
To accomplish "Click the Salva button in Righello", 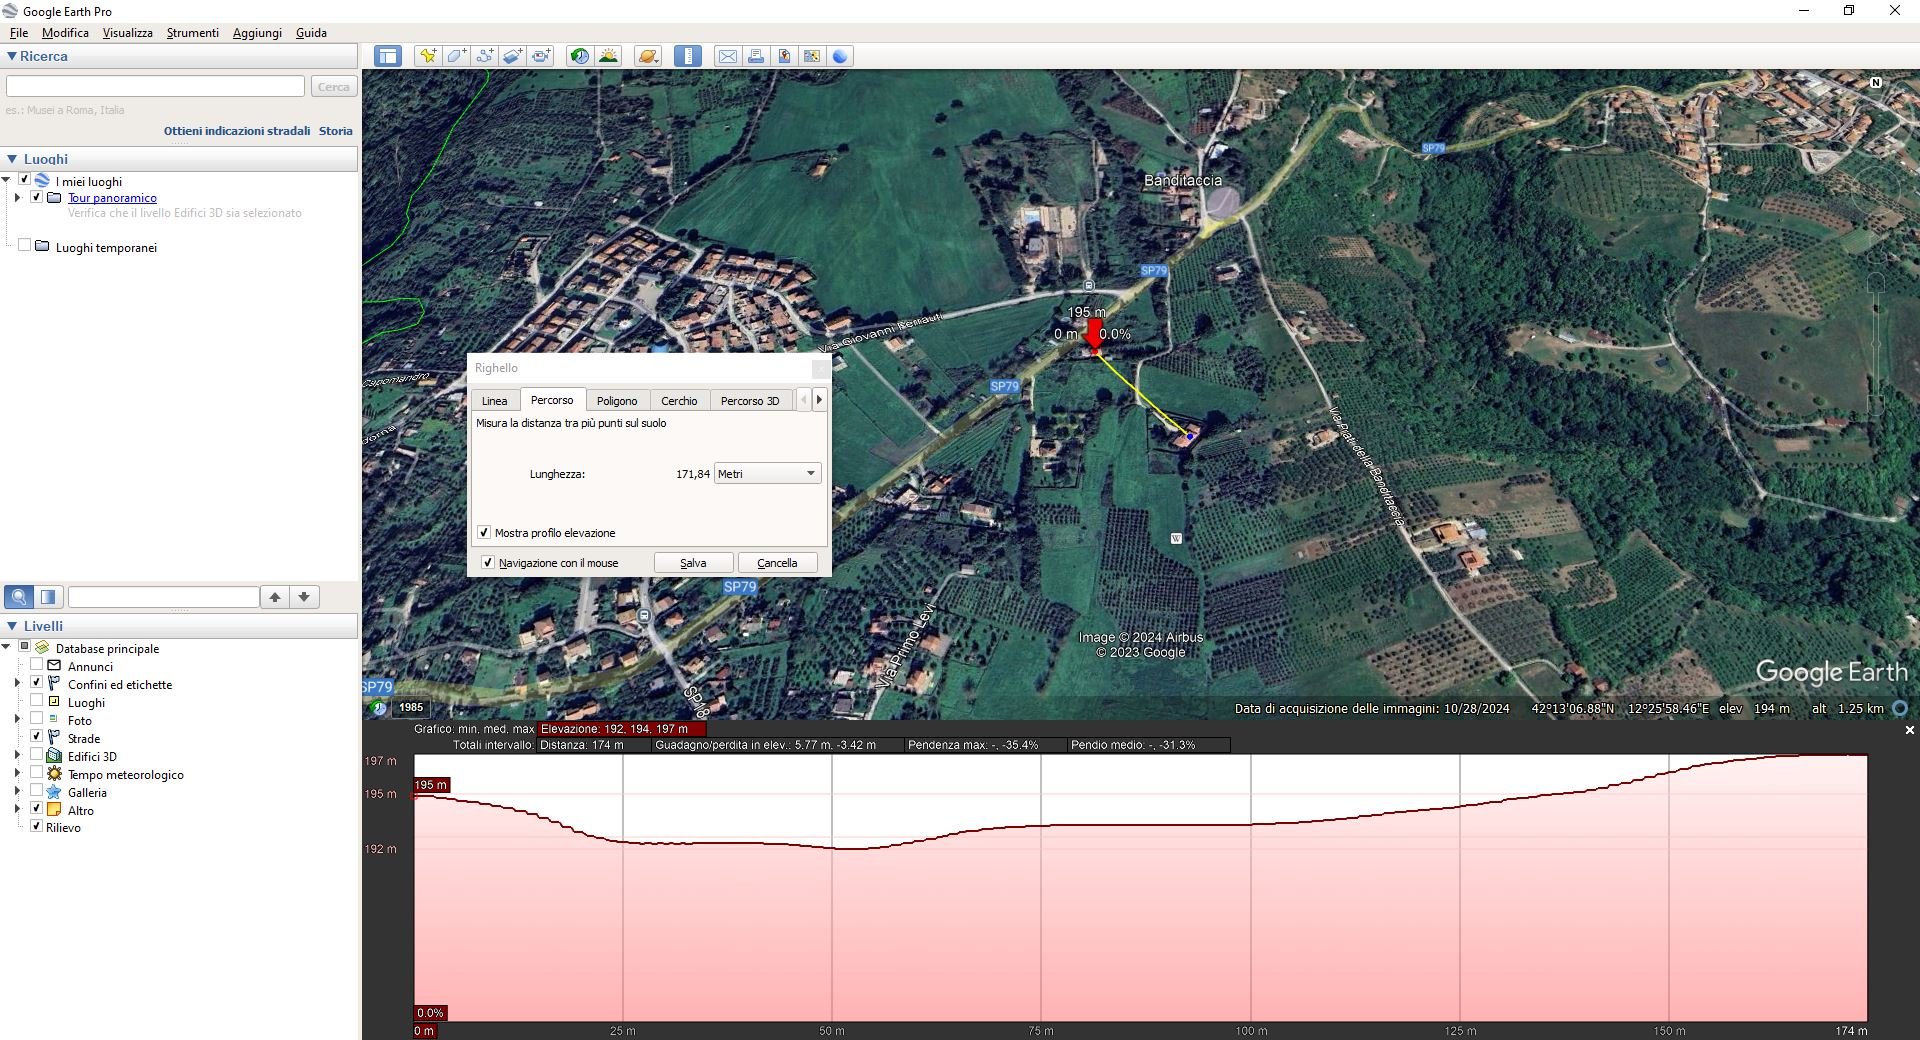I will click(x=693, y=563).
